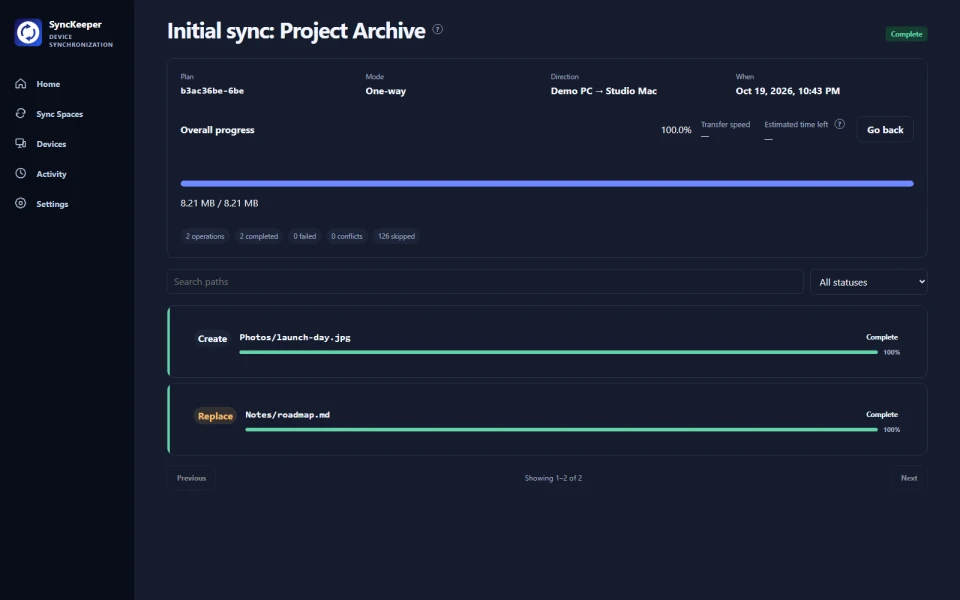This screenshot has height=600, width=960.
Task: Click the 0 conflicts chip
Action: pos(347,236)
